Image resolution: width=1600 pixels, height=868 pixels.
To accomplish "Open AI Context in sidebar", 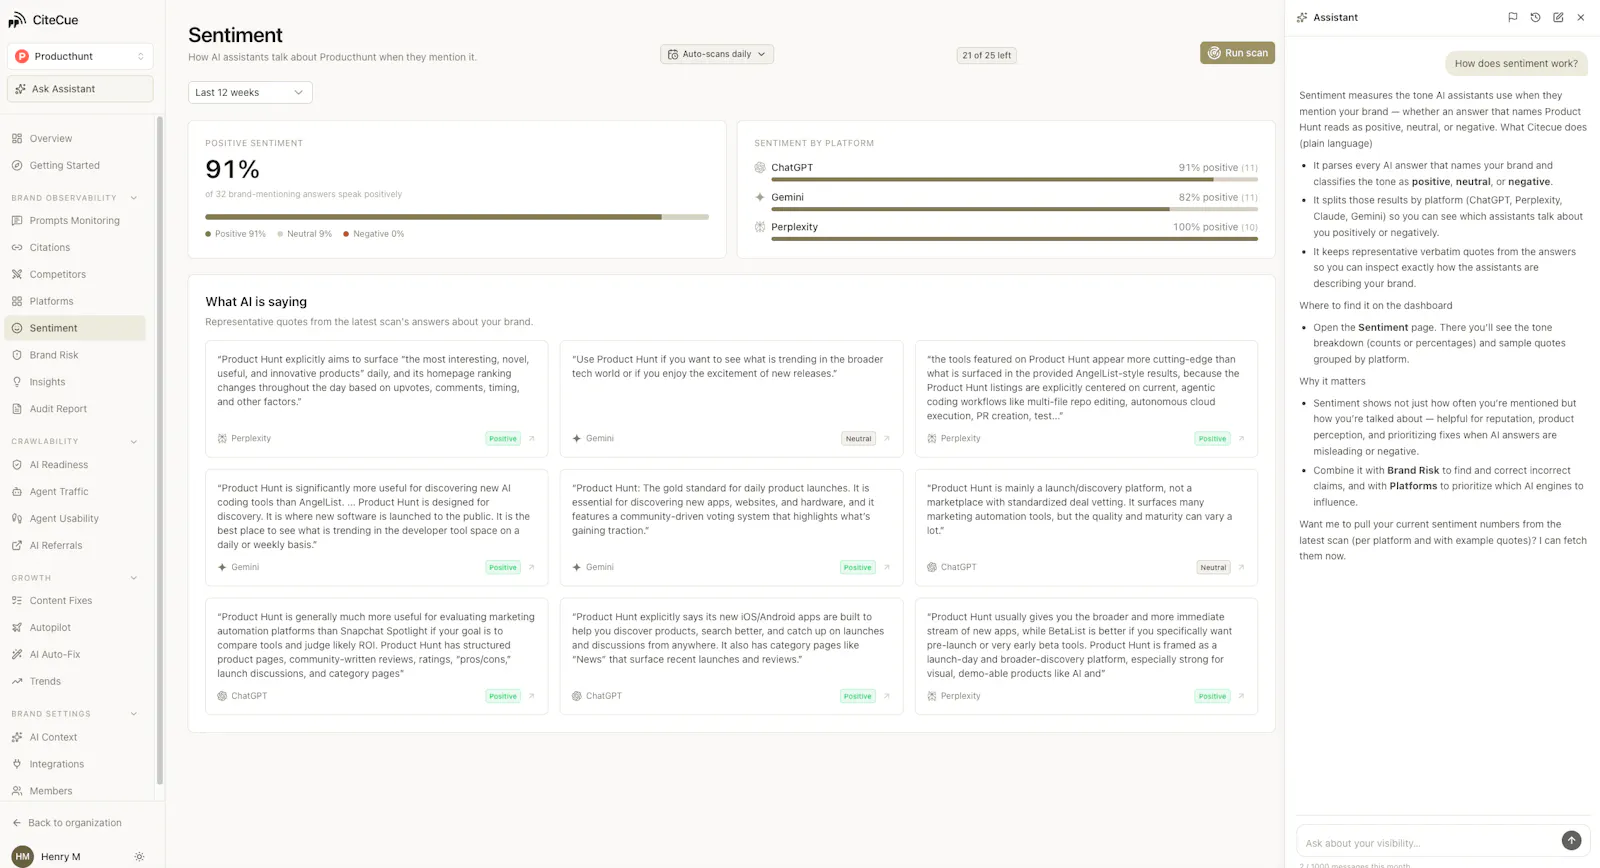I will point(75,738).
